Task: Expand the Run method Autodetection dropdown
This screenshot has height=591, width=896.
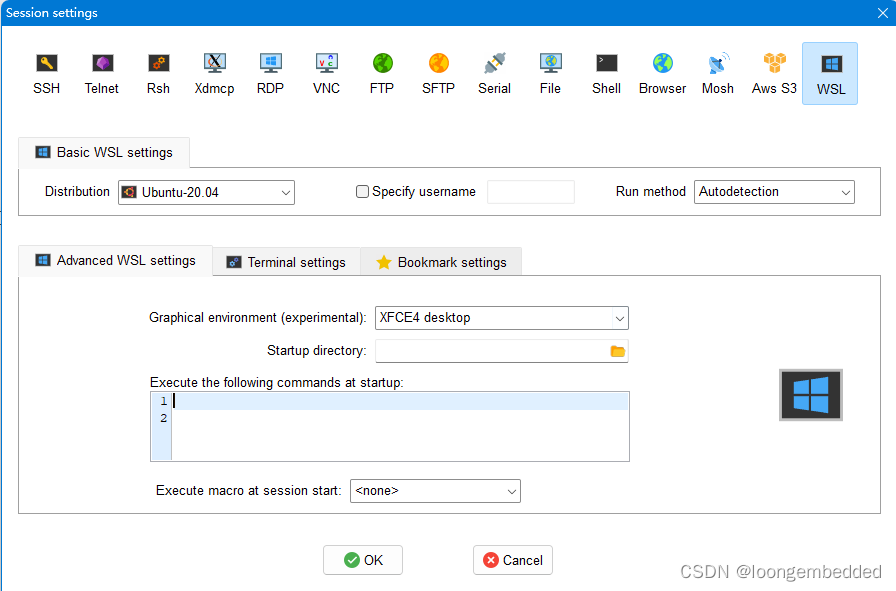Action: [774, 192]
